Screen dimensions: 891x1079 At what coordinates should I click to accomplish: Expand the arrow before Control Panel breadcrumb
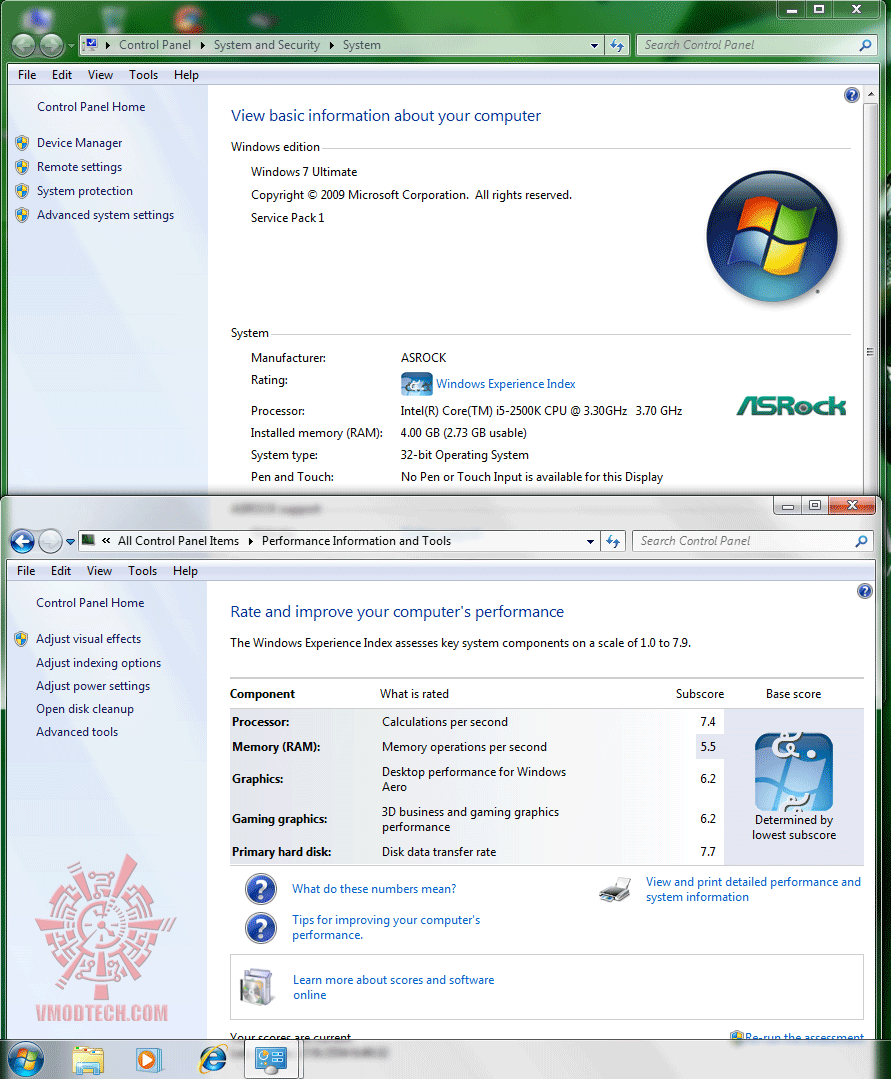point(108,45)
